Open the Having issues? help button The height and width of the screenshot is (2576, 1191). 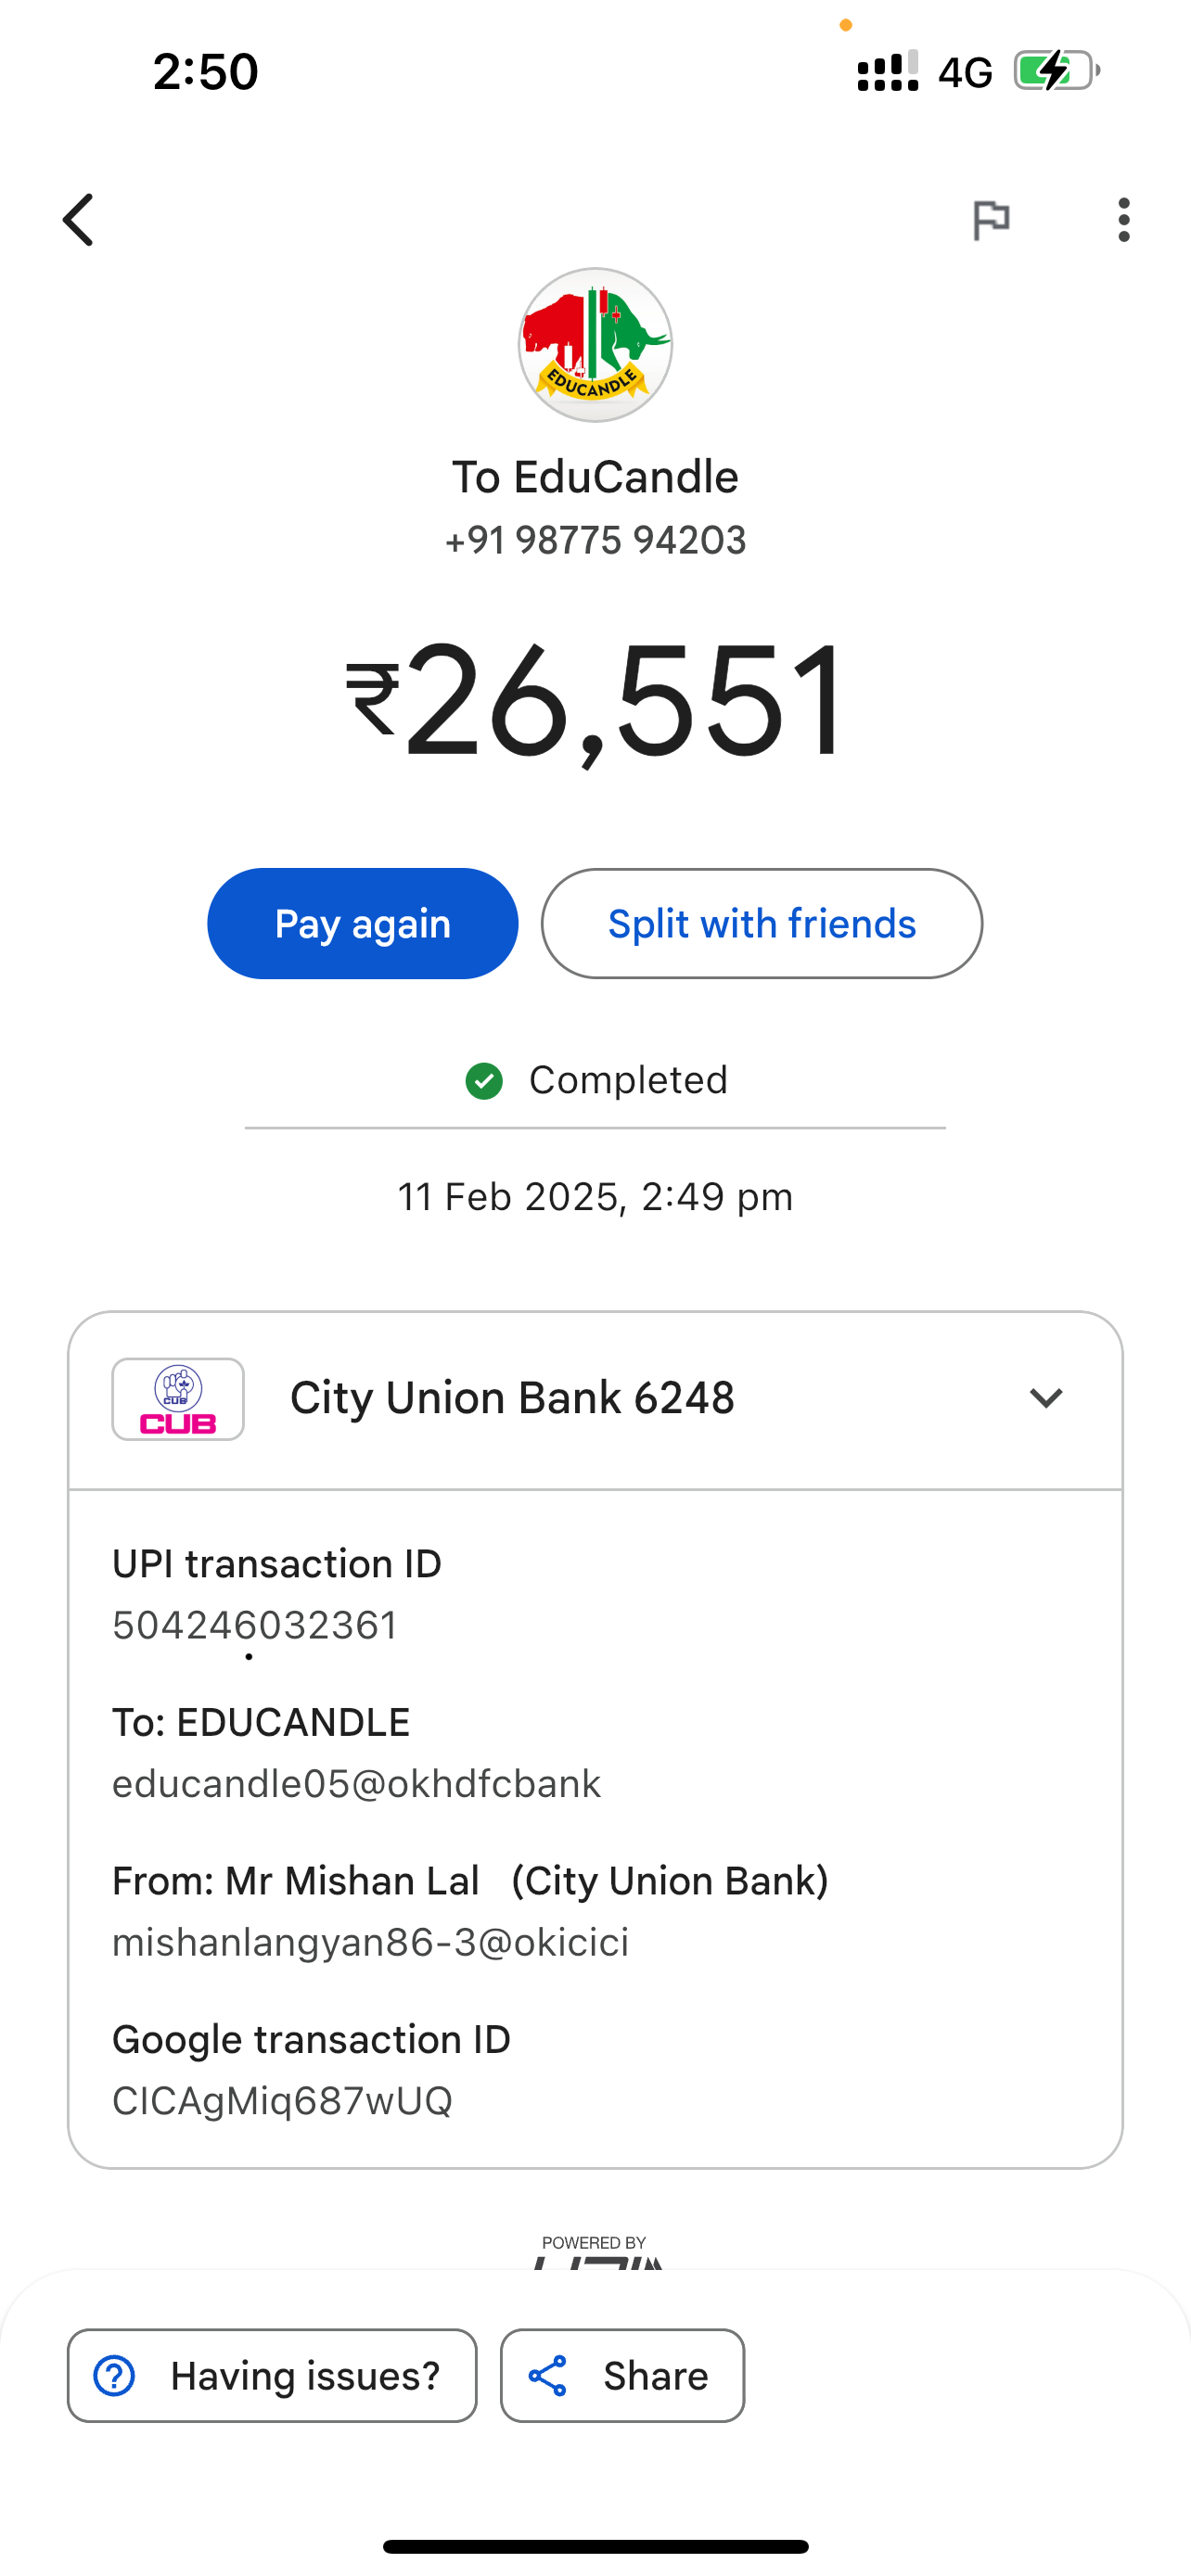coord(272,2376)
